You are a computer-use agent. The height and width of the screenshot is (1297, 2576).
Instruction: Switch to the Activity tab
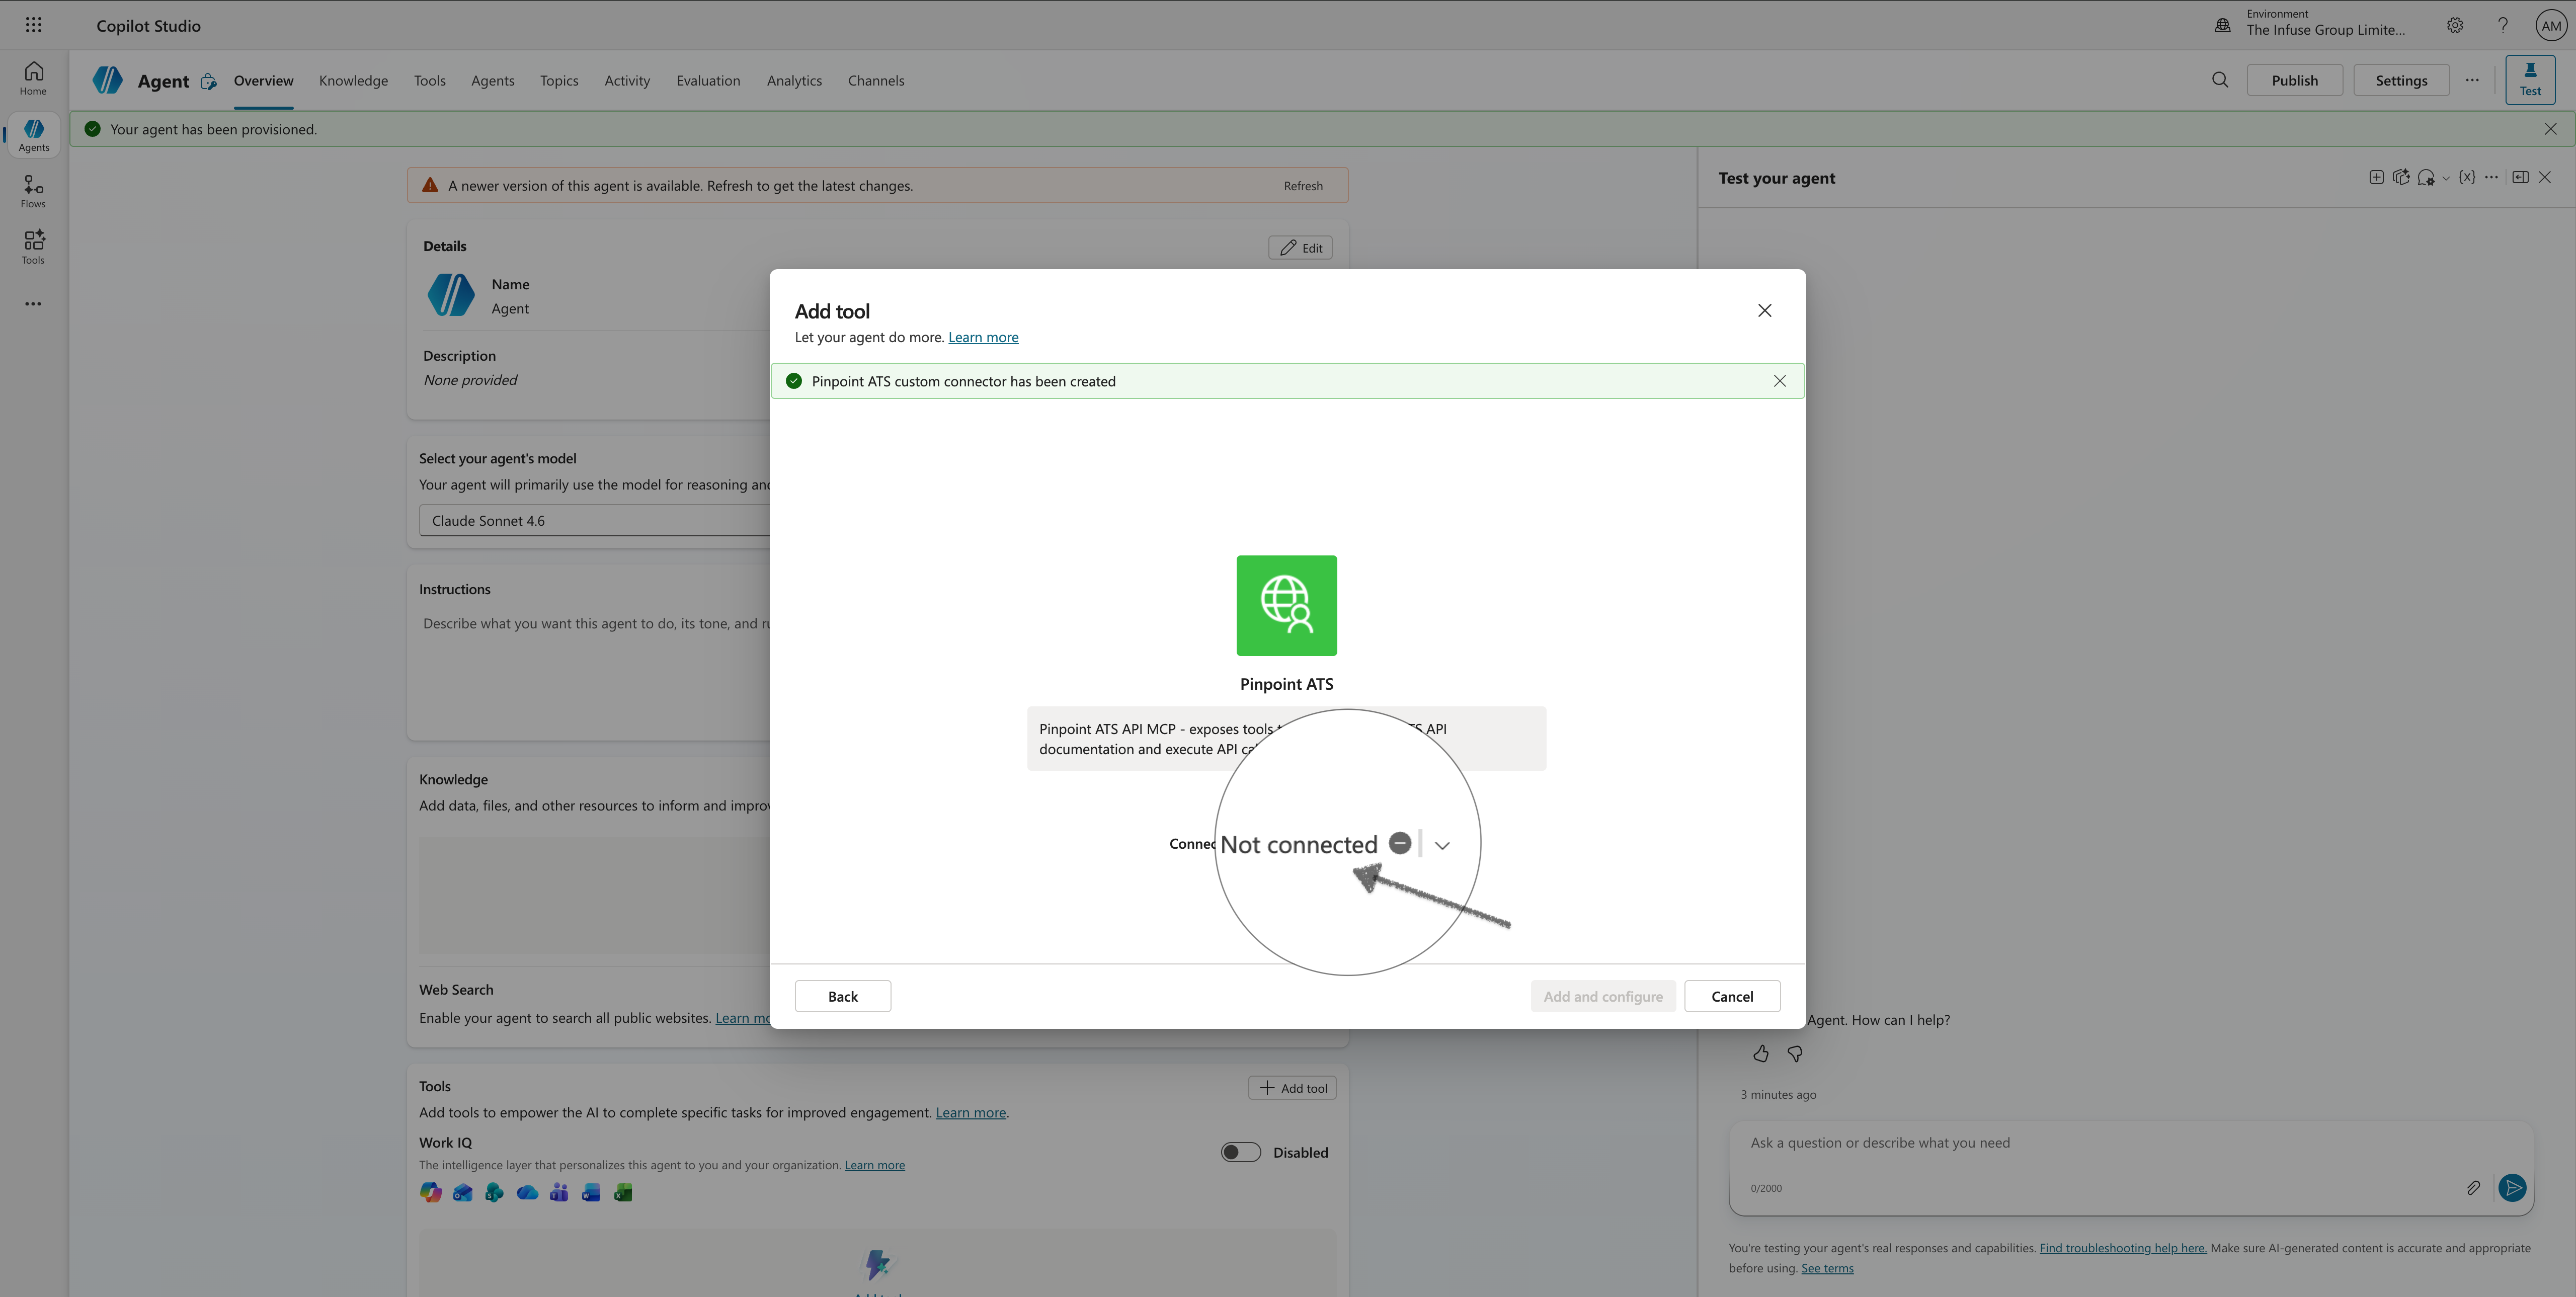coord(627,80)
